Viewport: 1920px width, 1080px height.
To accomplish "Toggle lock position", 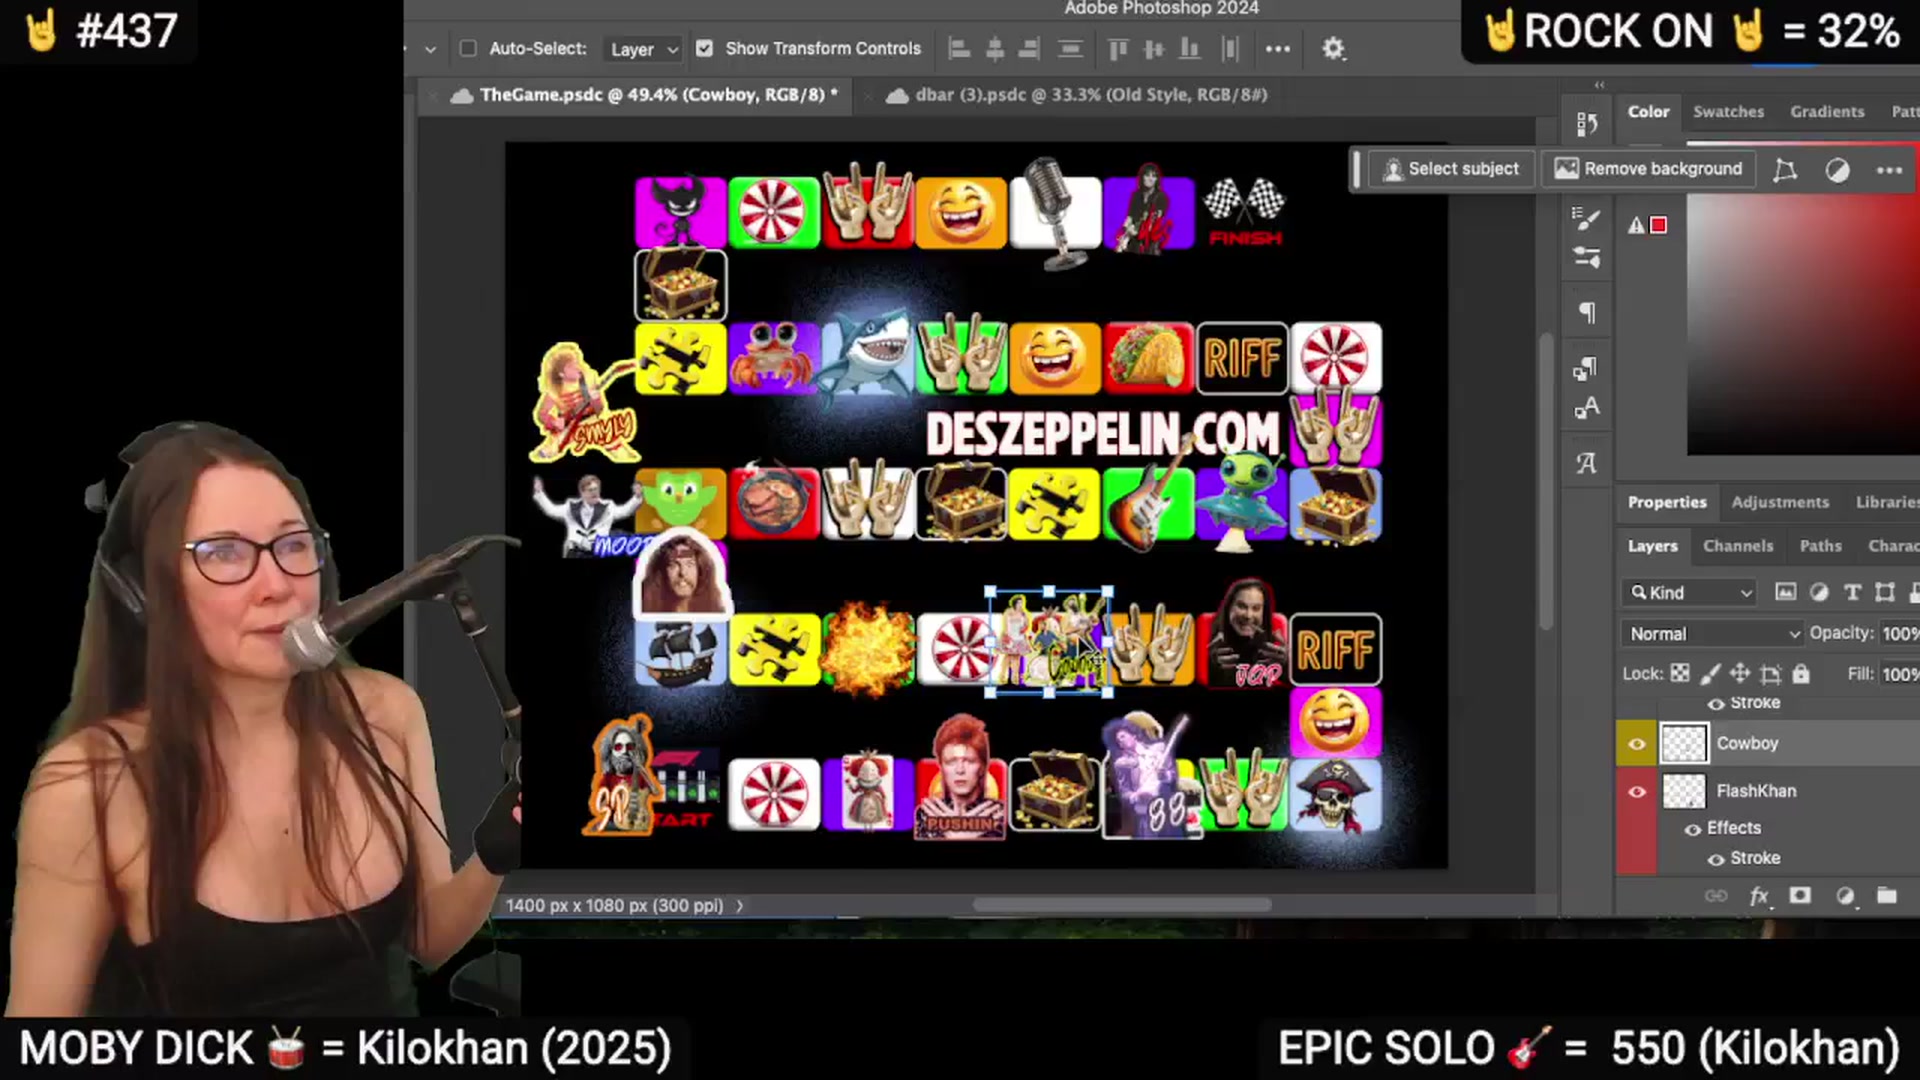I will pos(1740,673).
